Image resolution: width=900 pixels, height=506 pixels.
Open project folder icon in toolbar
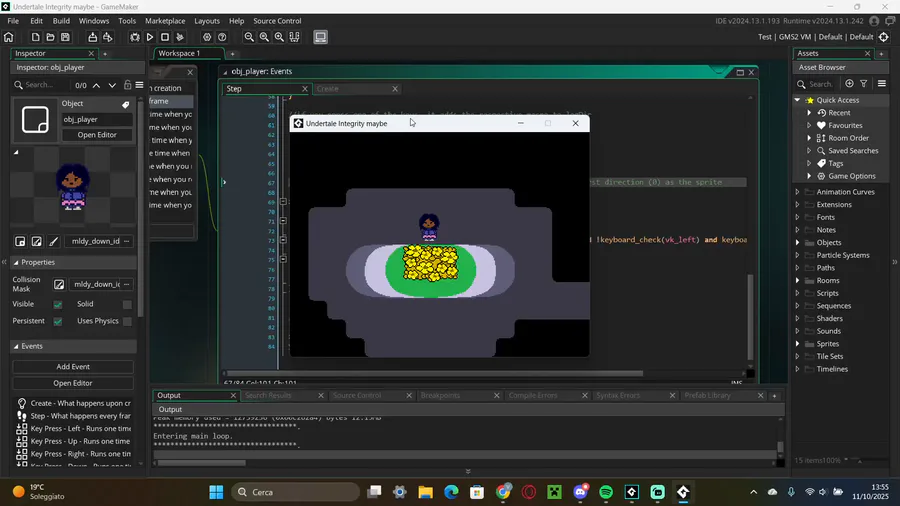click(x=51, y=37)
